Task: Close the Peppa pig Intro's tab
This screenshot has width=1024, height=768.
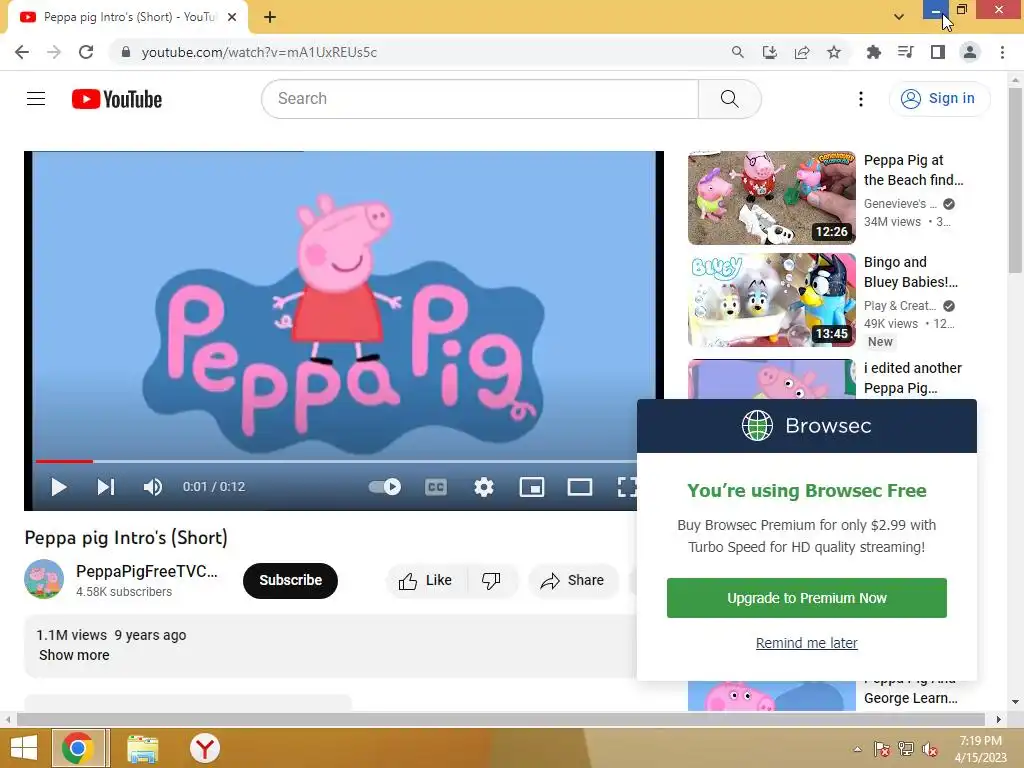Action: (232, 17)
